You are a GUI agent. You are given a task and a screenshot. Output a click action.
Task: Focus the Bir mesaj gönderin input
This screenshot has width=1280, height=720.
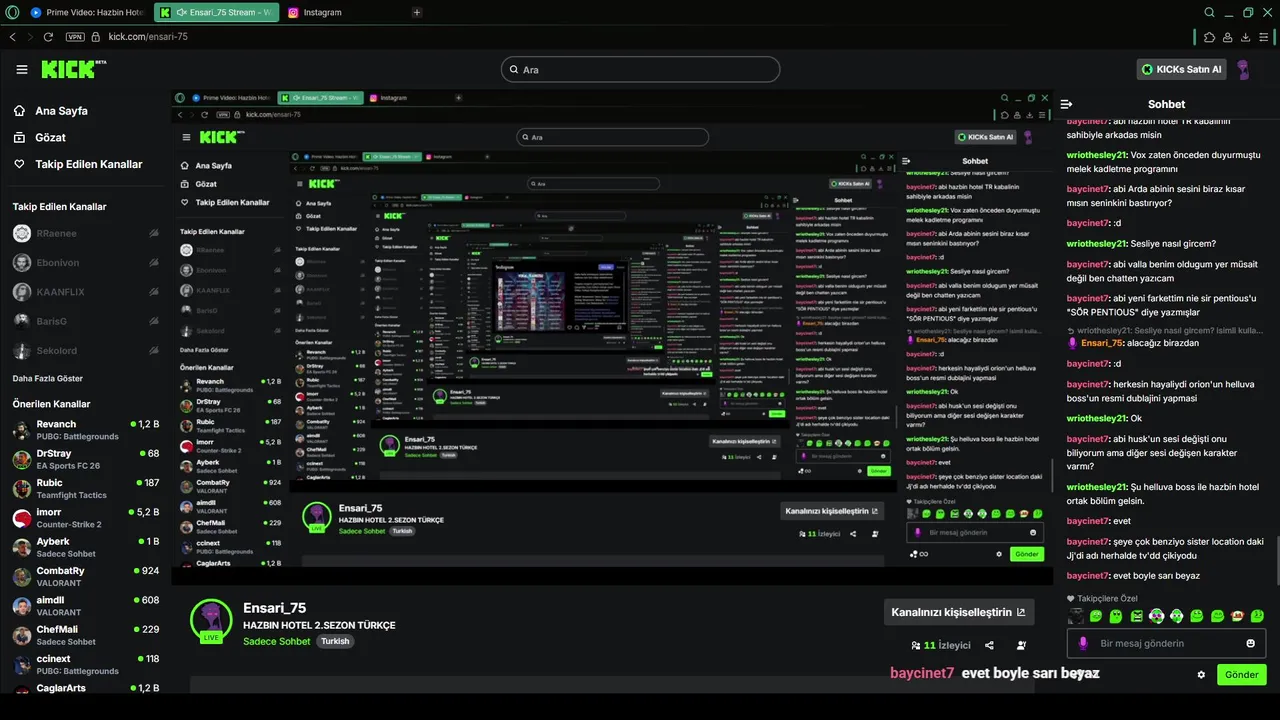[1165, 643]
